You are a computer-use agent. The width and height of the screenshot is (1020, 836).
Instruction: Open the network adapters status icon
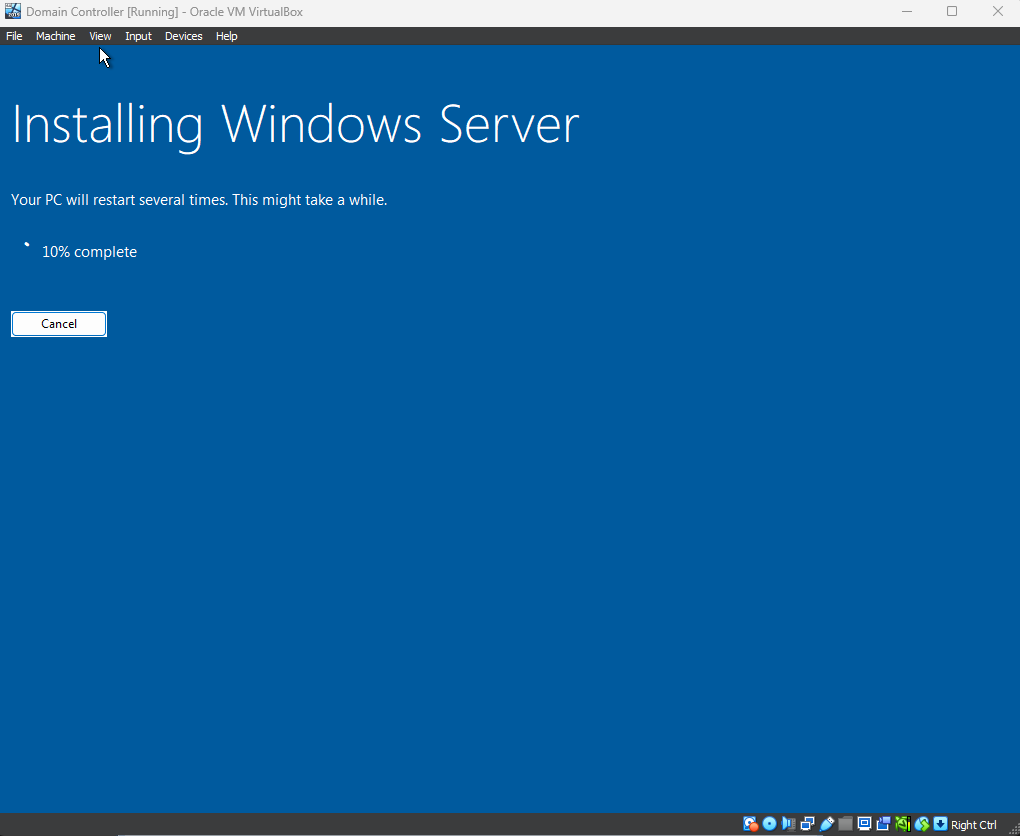(x=808, y=824)
